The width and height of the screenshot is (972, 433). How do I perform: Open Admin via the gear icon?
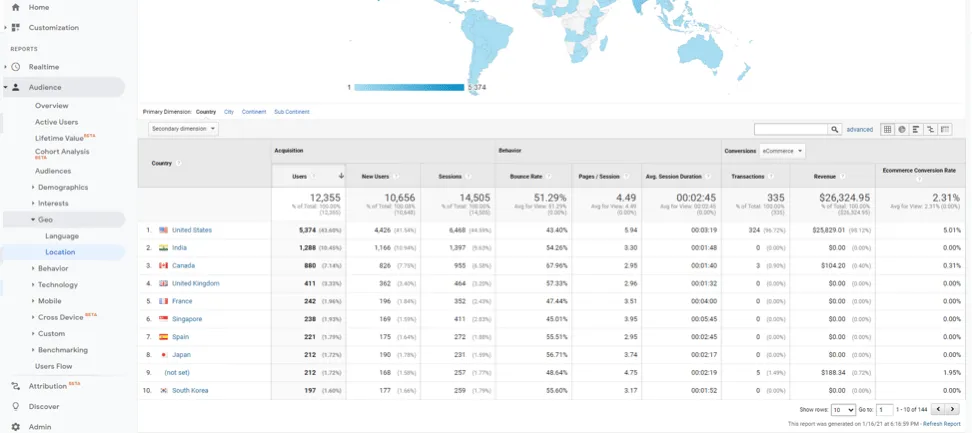tap(15, 426)
